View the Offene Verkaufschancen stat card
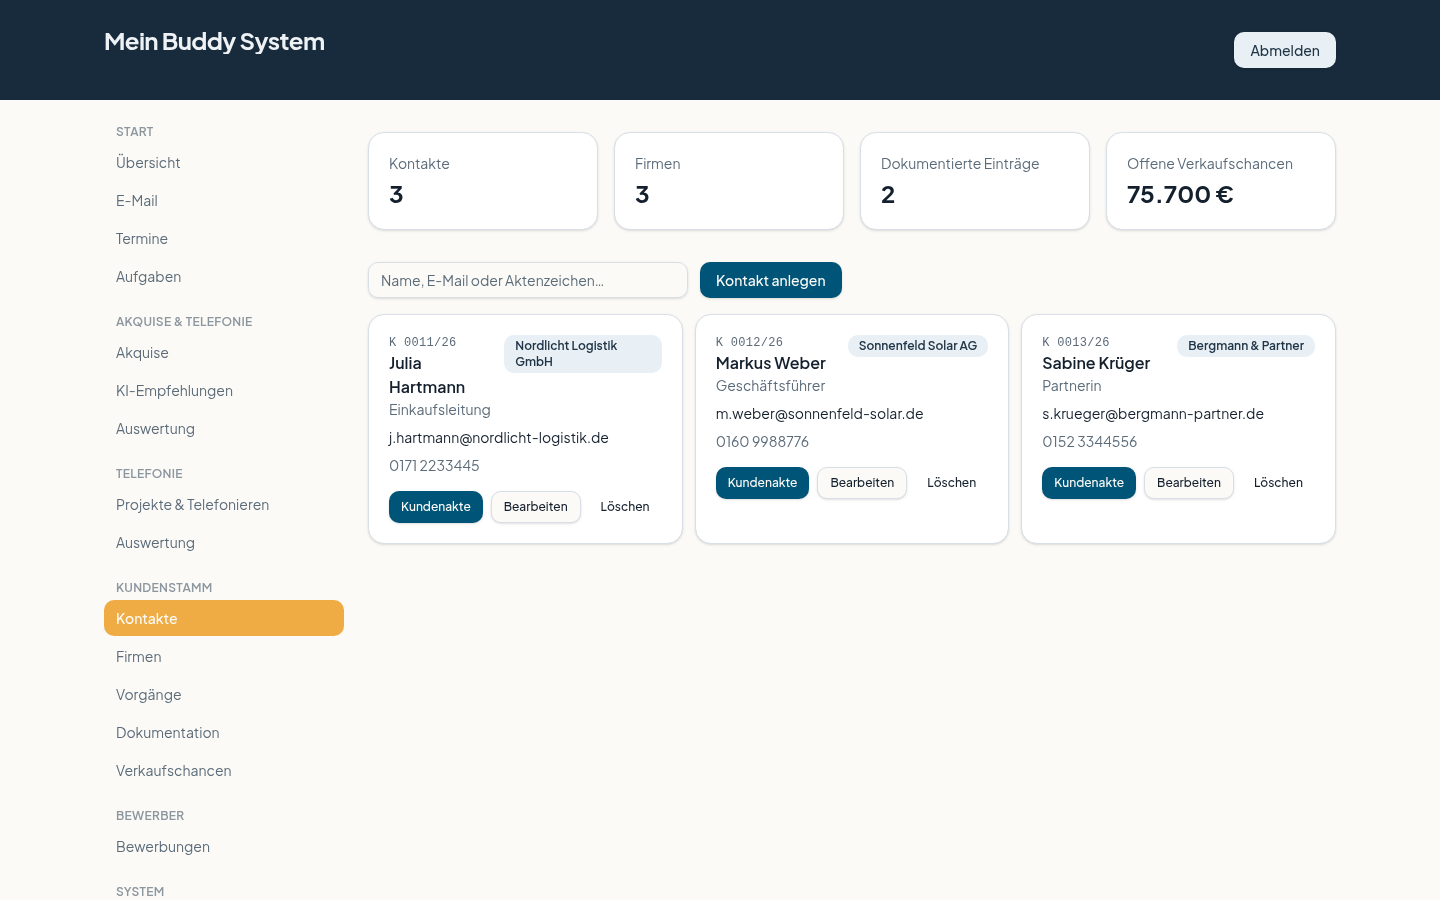This screenshot has height=900, width=1440. pos(1221,181)
